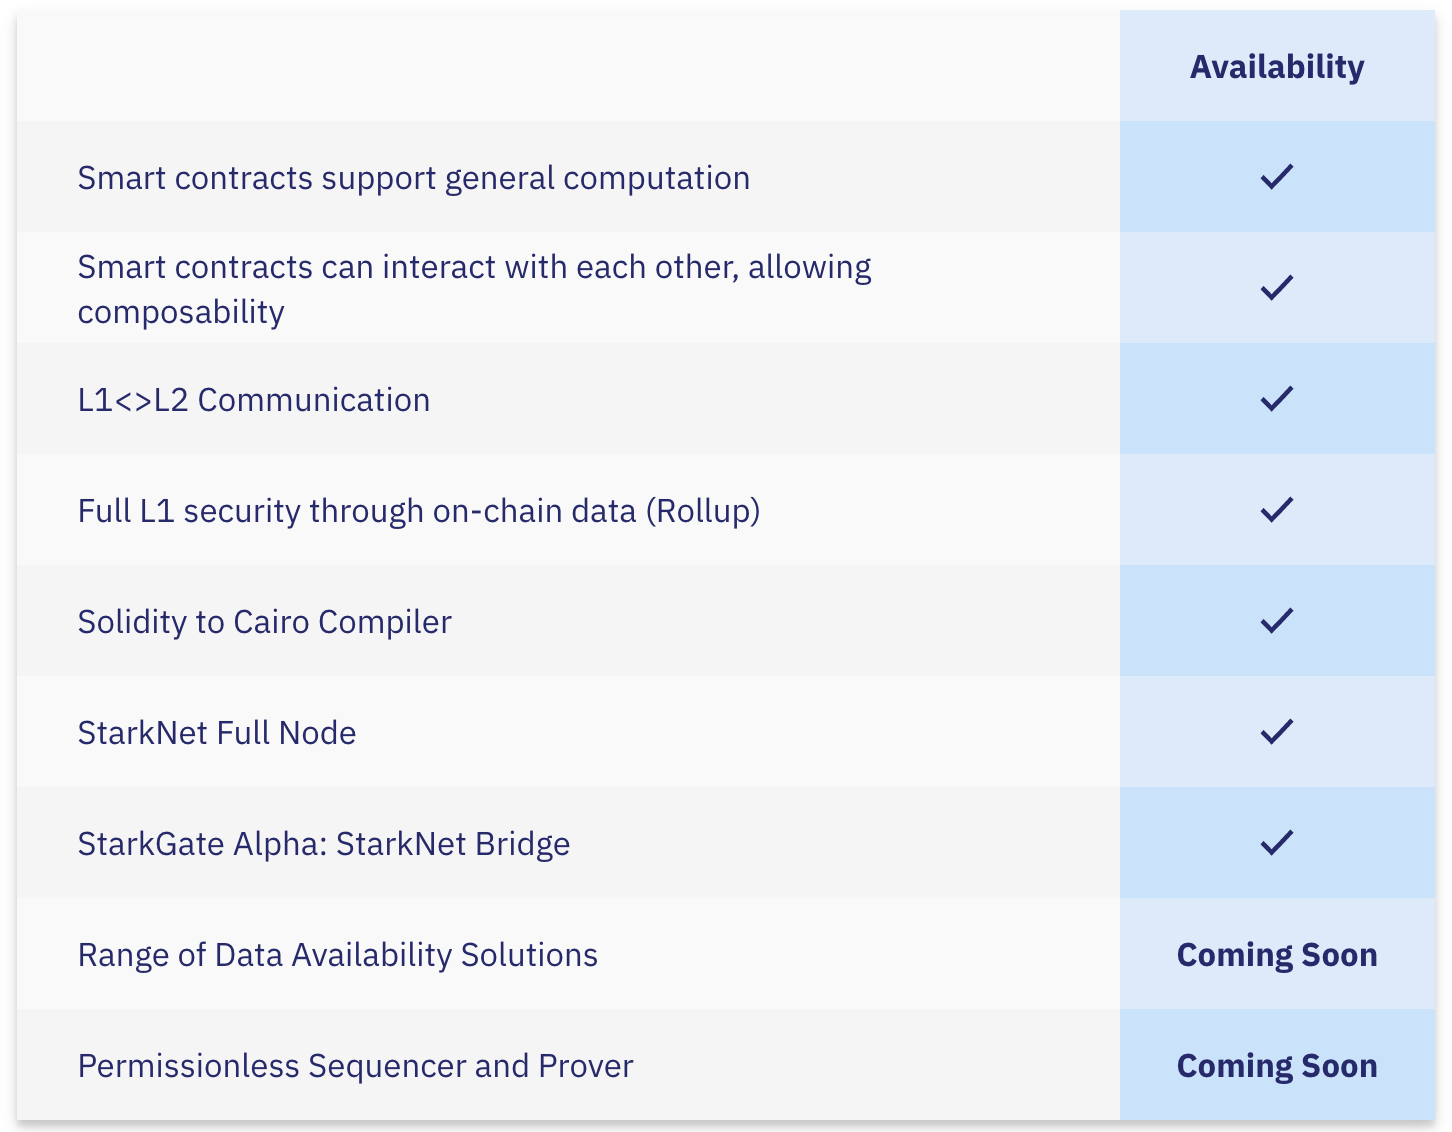Image resolution: width=1452 pixels, height=1132 pixels.
Task: Select checkmark for Full L1 security Rollup
Action: [x=1277, y=510]
